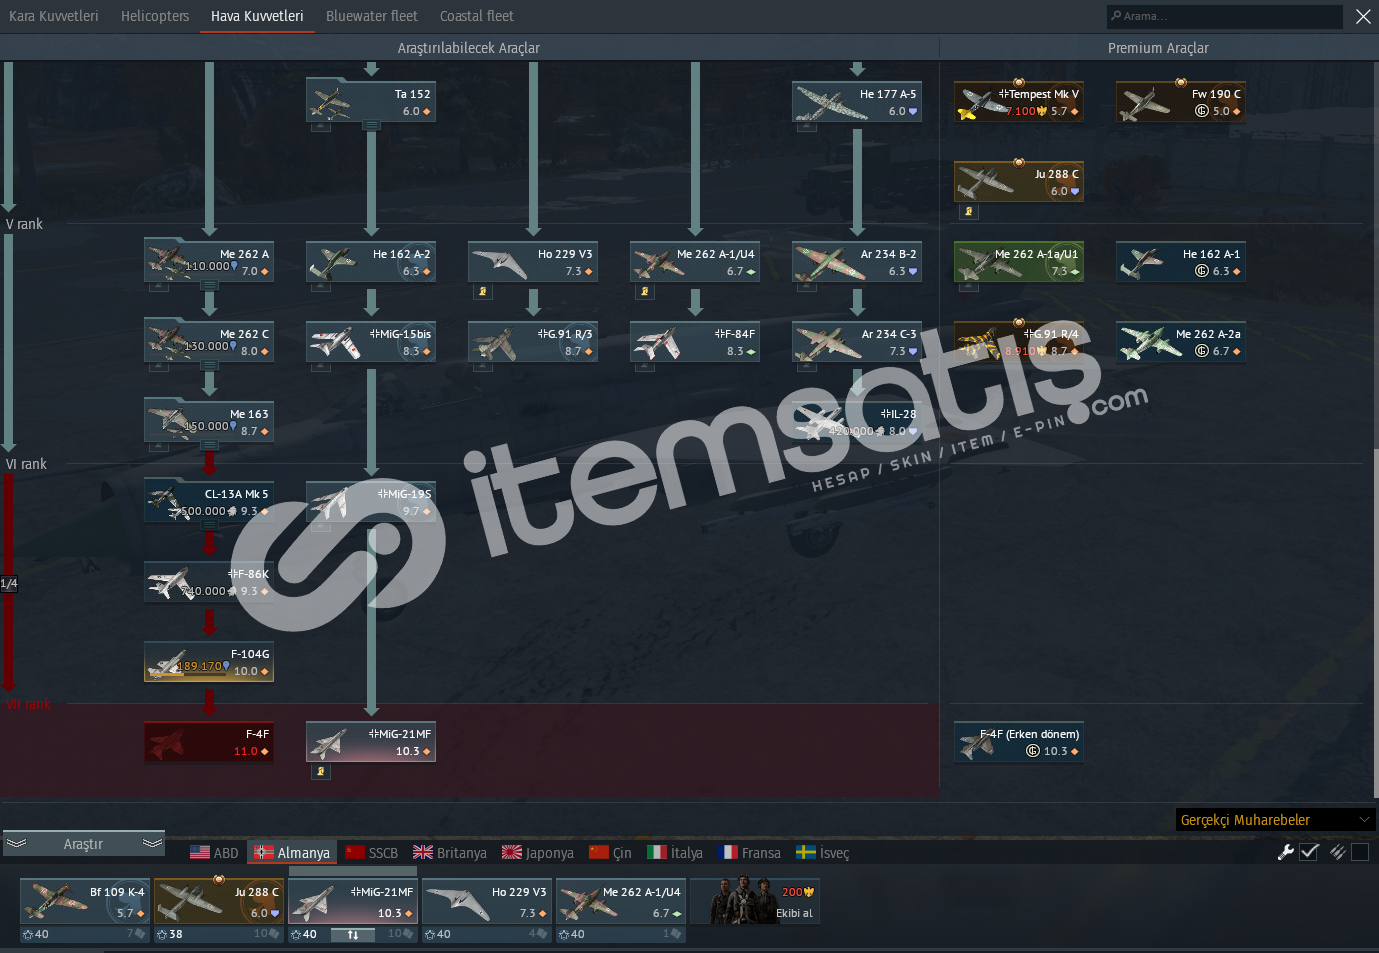
Task: Select the İsveç nation tab
Action: (823, 853)
